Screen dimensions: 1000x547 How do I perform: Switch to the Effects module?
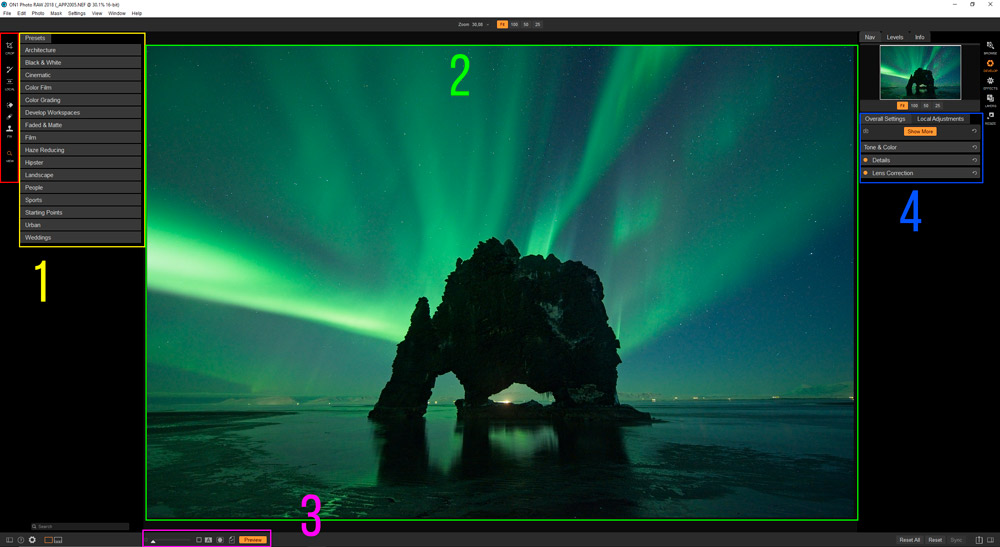pyautogui.click(x=990, y=82)
